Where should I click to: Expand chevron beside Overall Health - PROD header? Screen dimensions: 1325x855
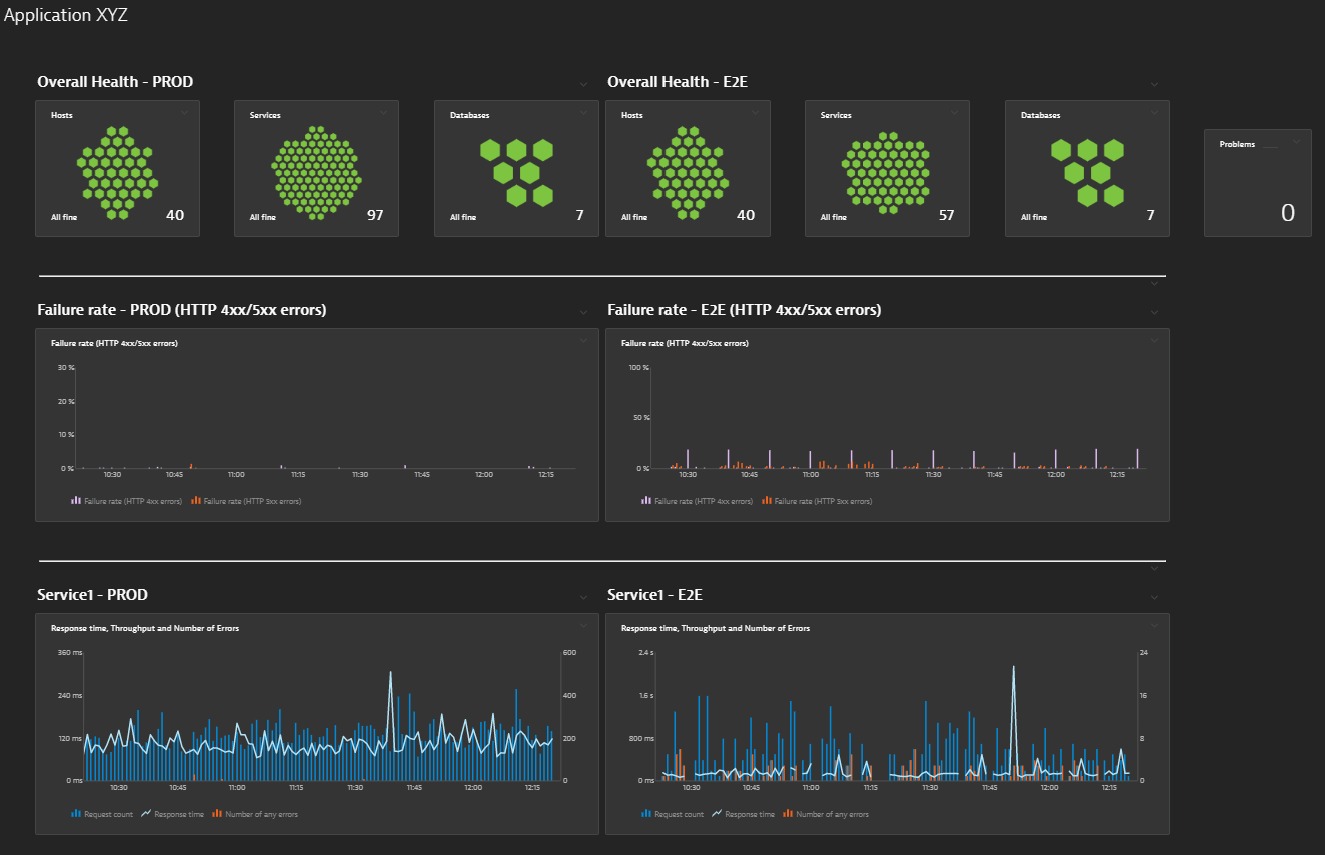(583, 85)
